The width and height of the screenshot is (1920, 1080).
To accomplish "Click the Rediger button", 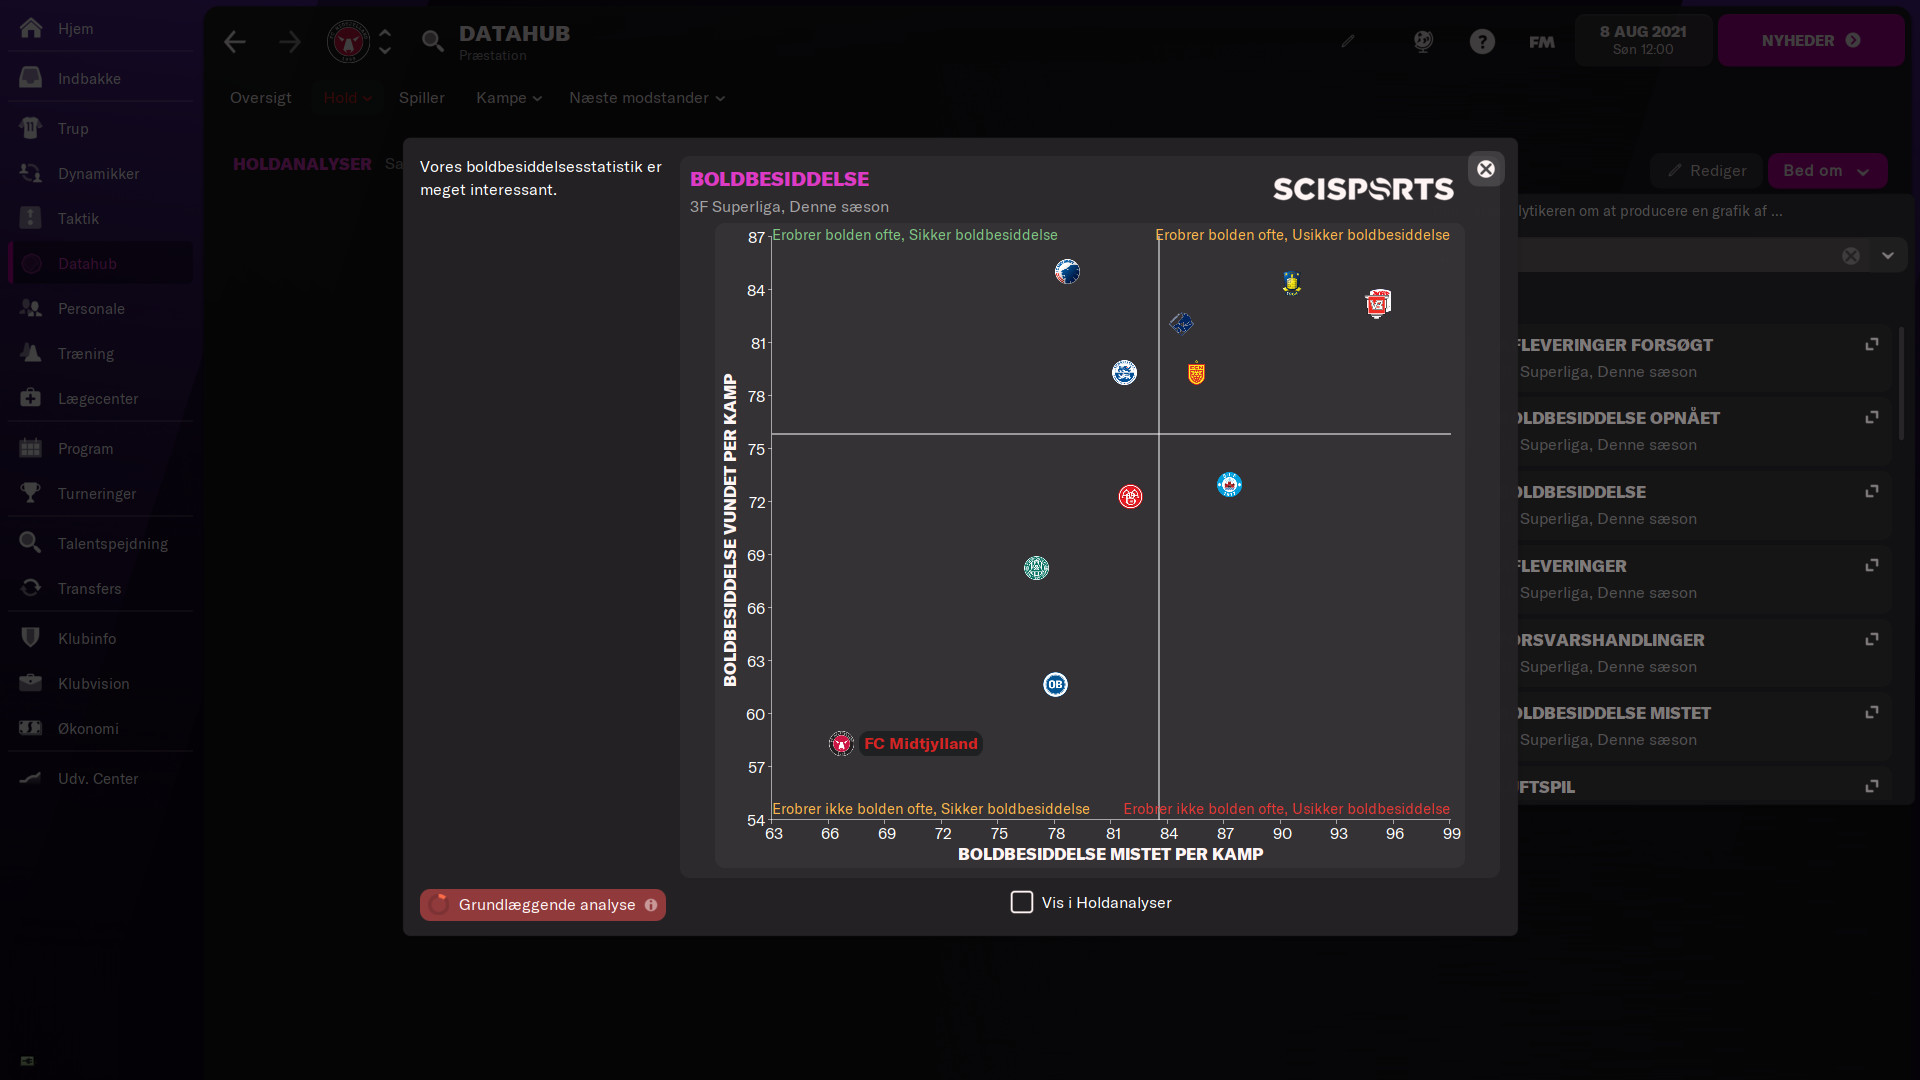I will click(x=1707, y=171).
